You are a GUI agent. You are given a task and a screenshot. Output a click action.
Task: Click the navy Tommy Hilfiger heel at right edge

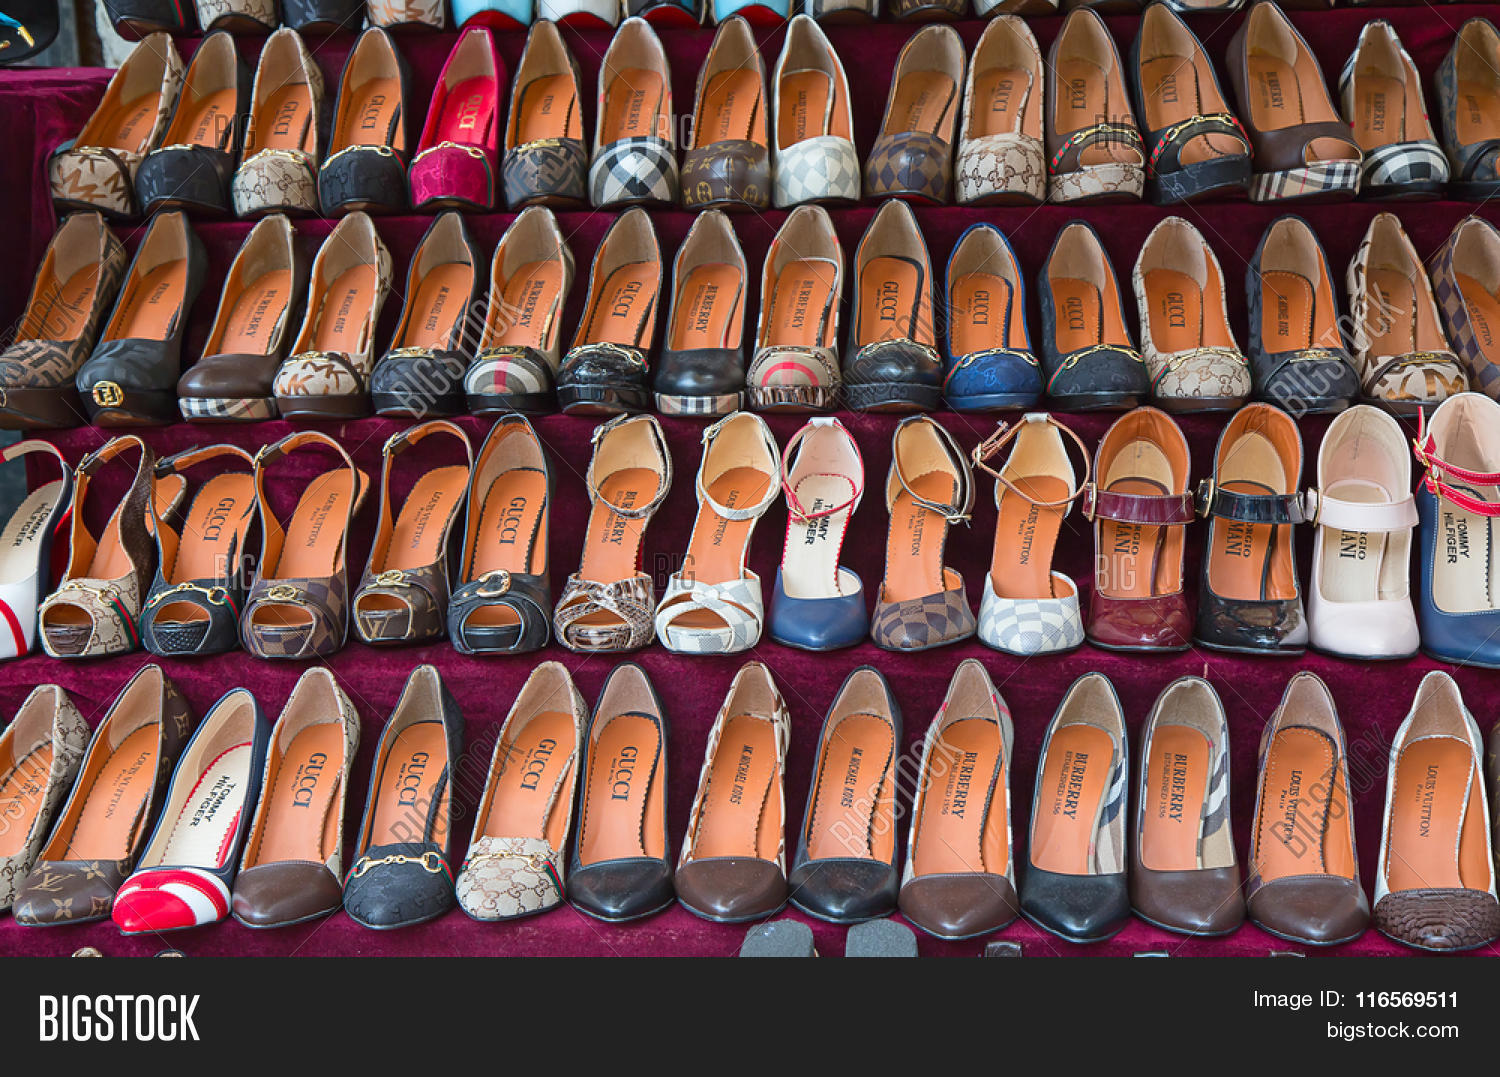click(1461, 540)
